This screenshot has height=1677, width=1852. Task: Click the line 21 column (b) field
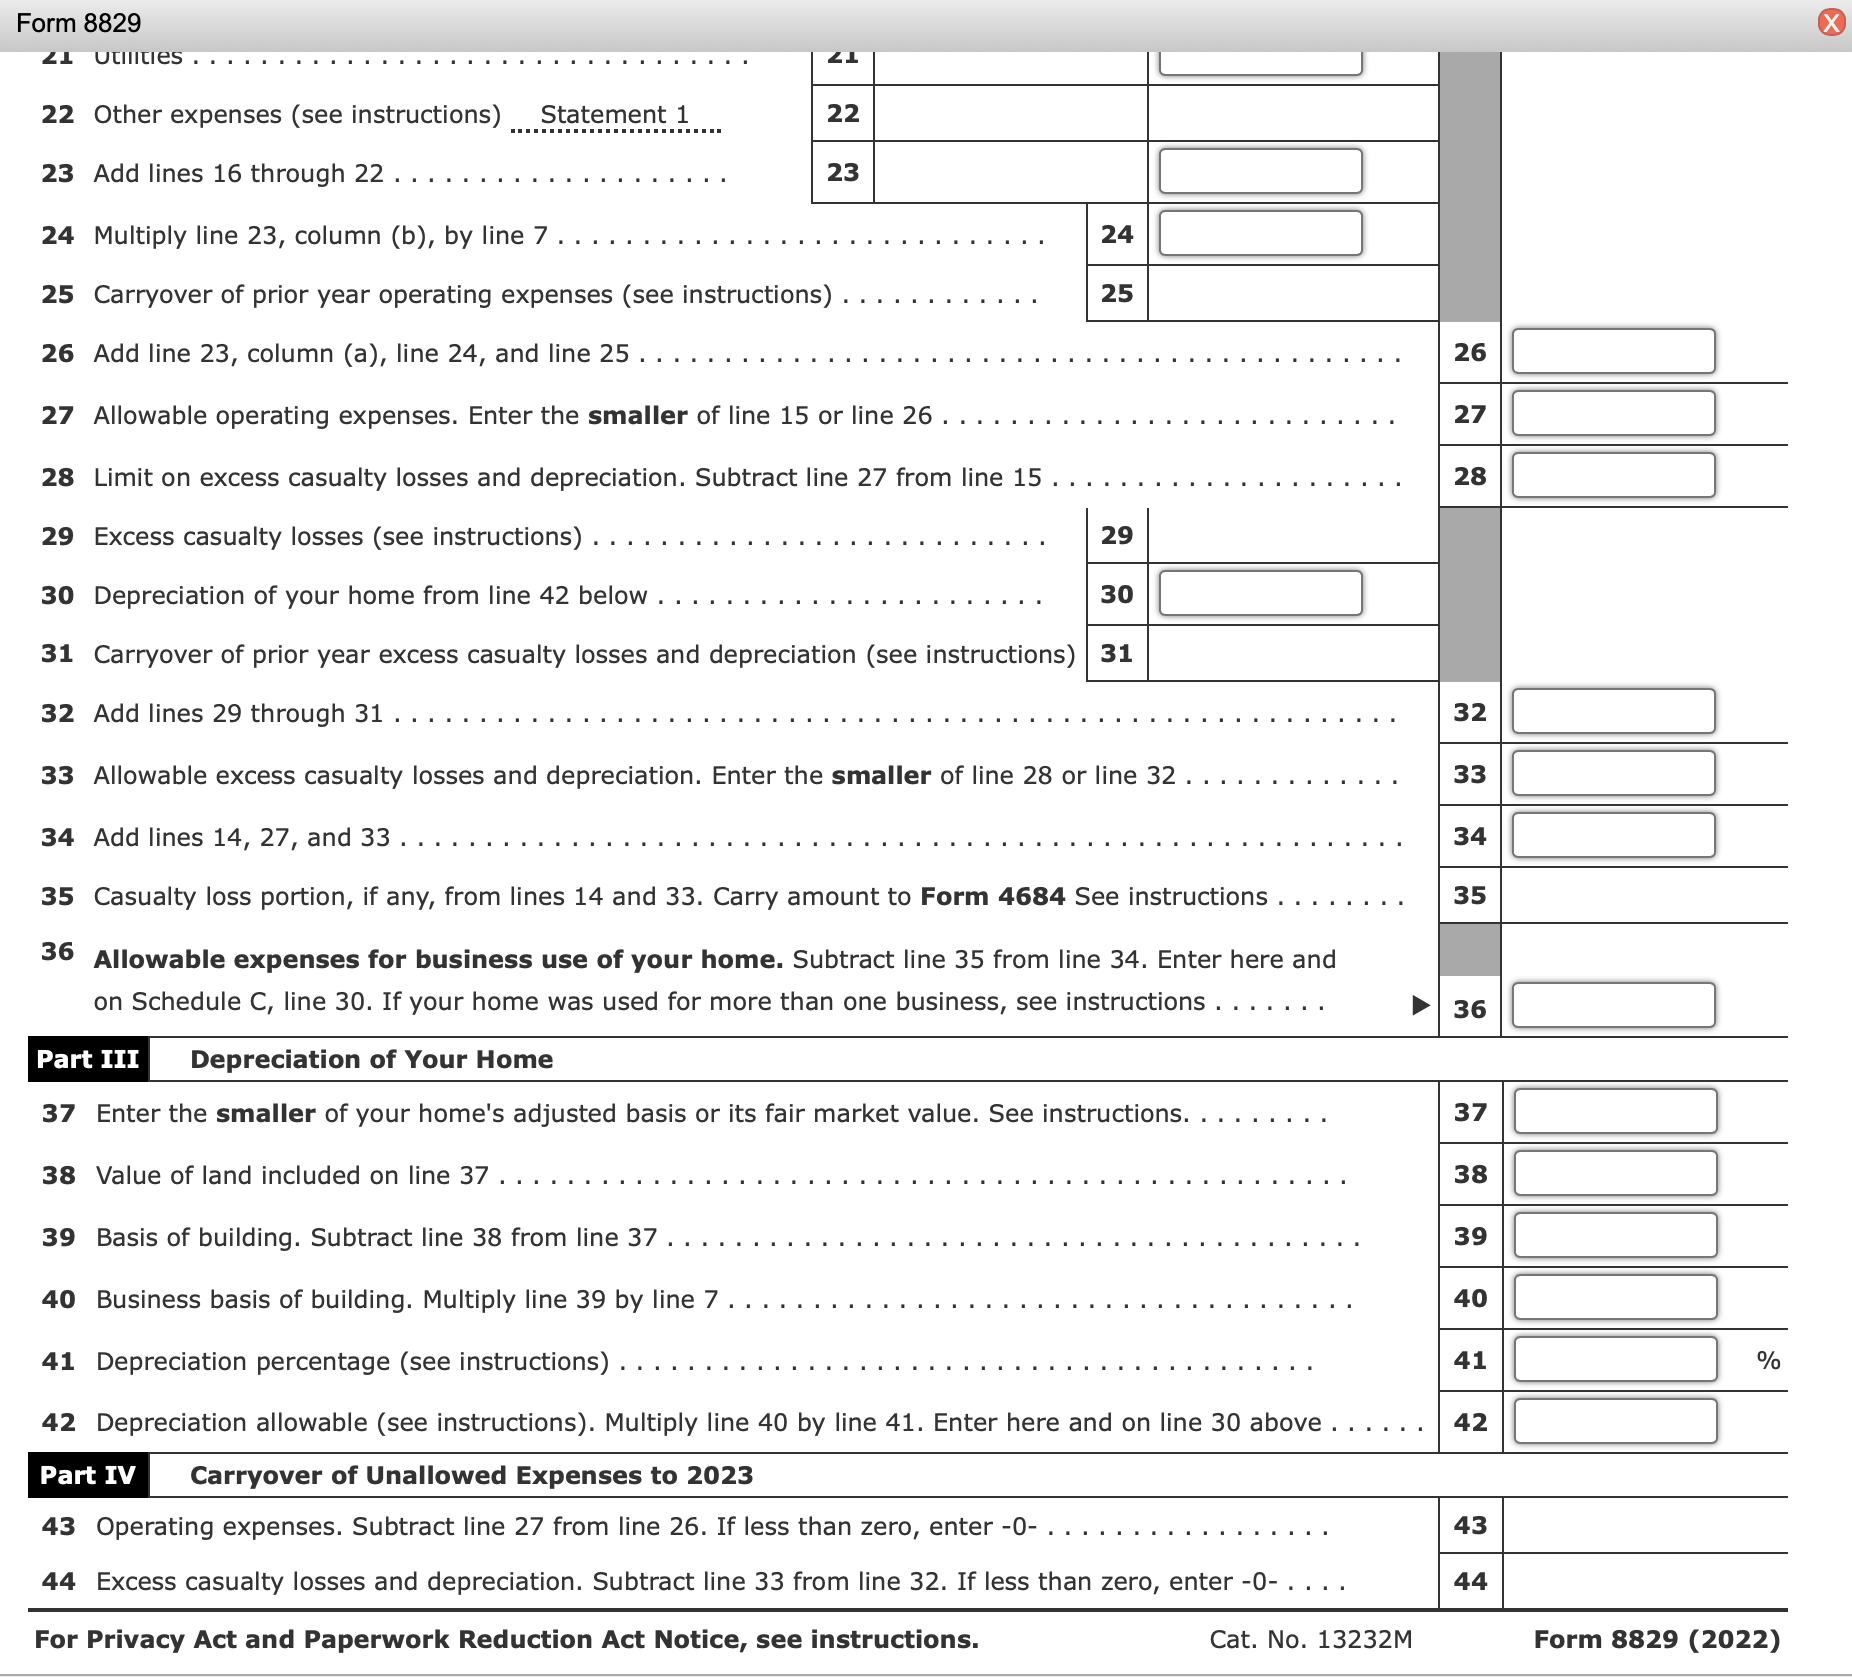click(1260, 63)
